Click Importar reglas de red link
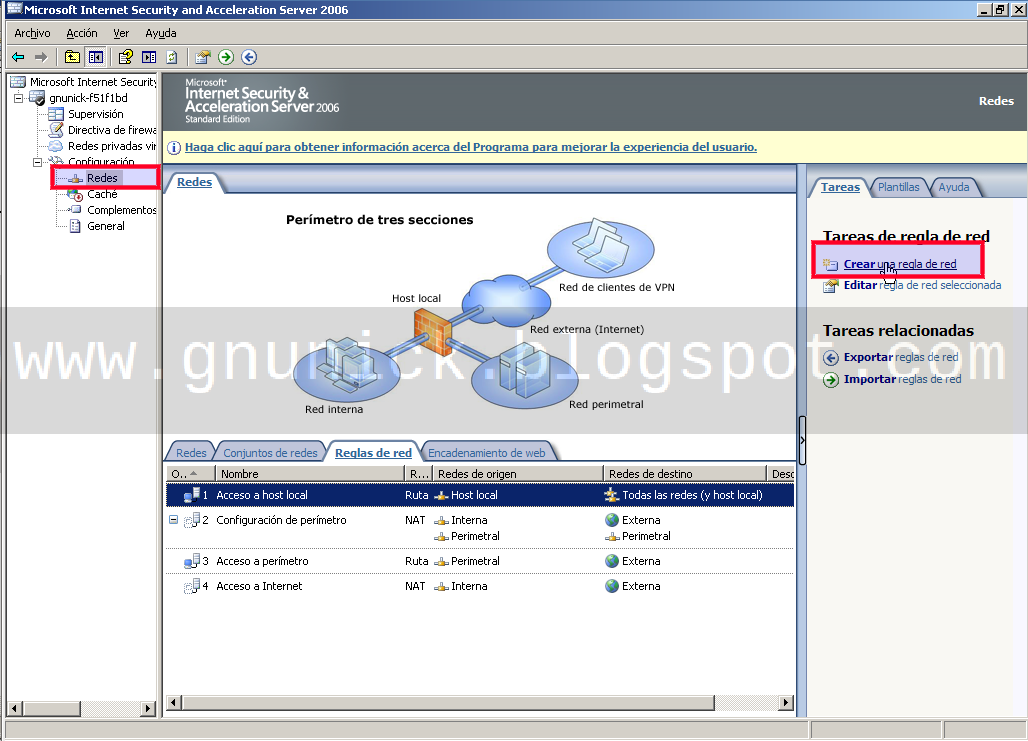 point(902,379)
